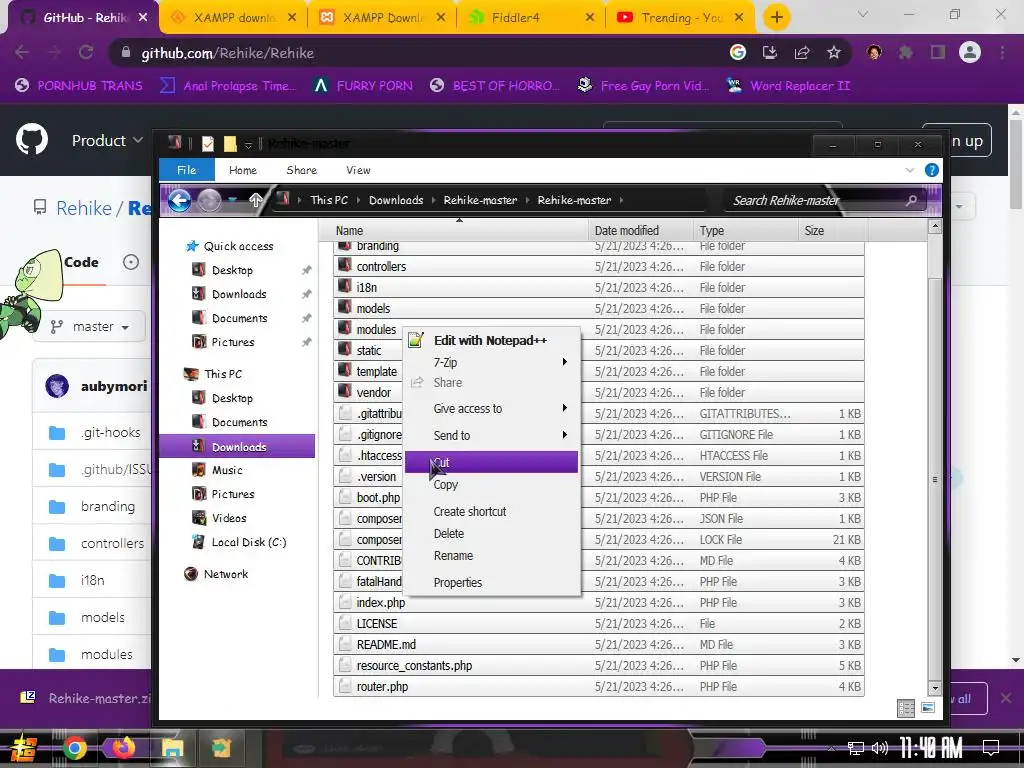Unpin Documents from Quick access pin icon
The height and width of the screenshot is (768, 1024).
(306, 318)
